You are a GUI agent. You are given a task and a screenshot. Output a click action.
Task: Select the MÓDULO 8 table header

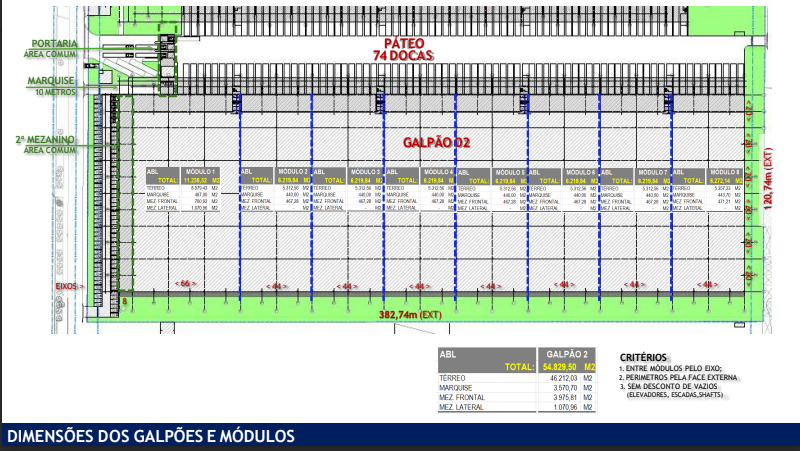pos(725,172)
